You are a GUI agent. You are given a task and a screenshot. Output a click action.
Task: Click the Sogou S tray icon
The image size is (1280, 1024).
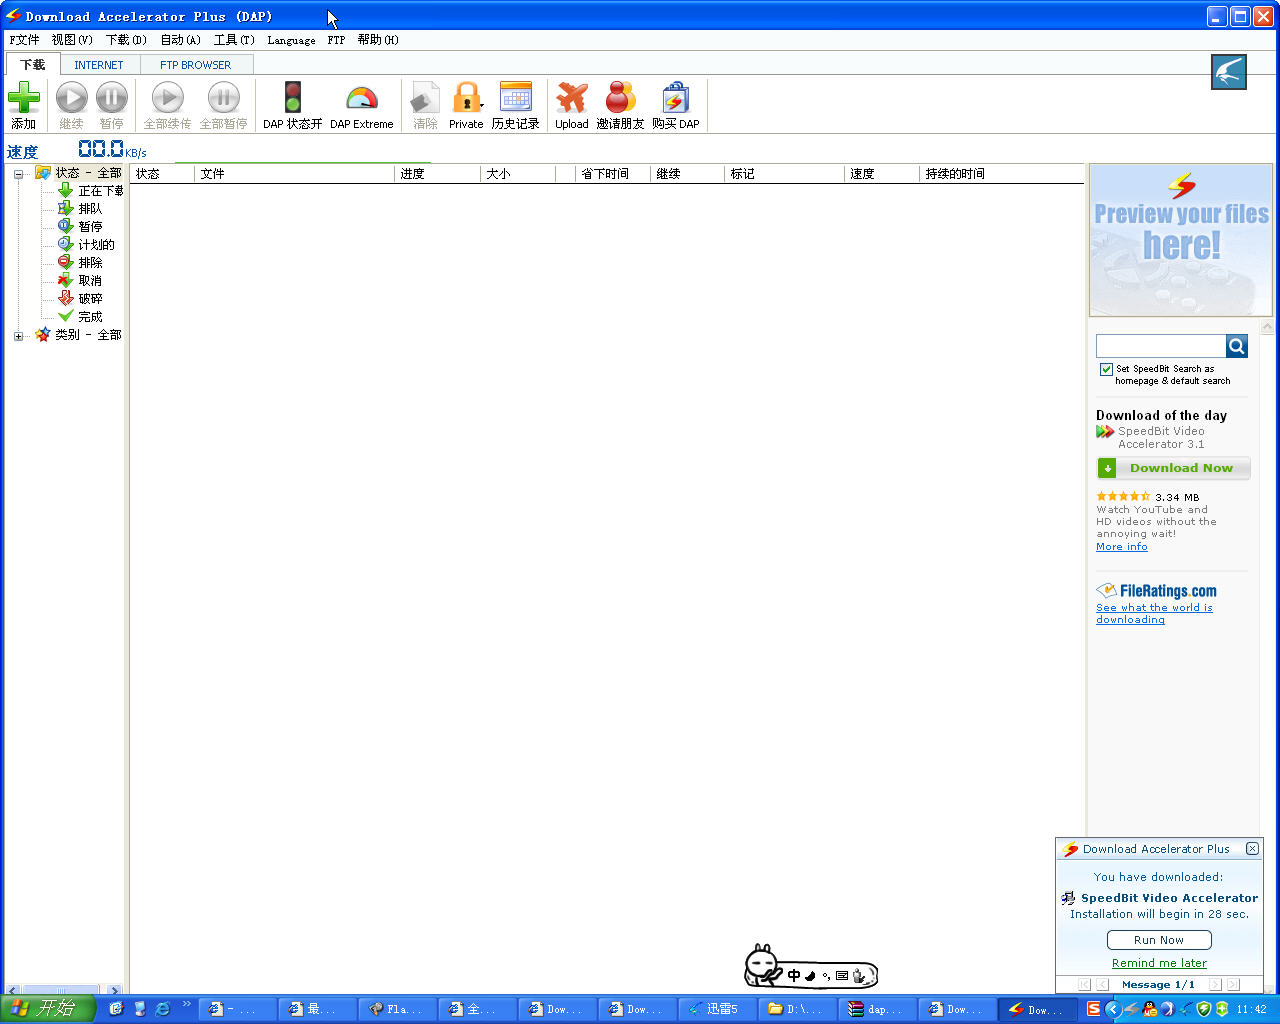[x=1094, y=1009]
